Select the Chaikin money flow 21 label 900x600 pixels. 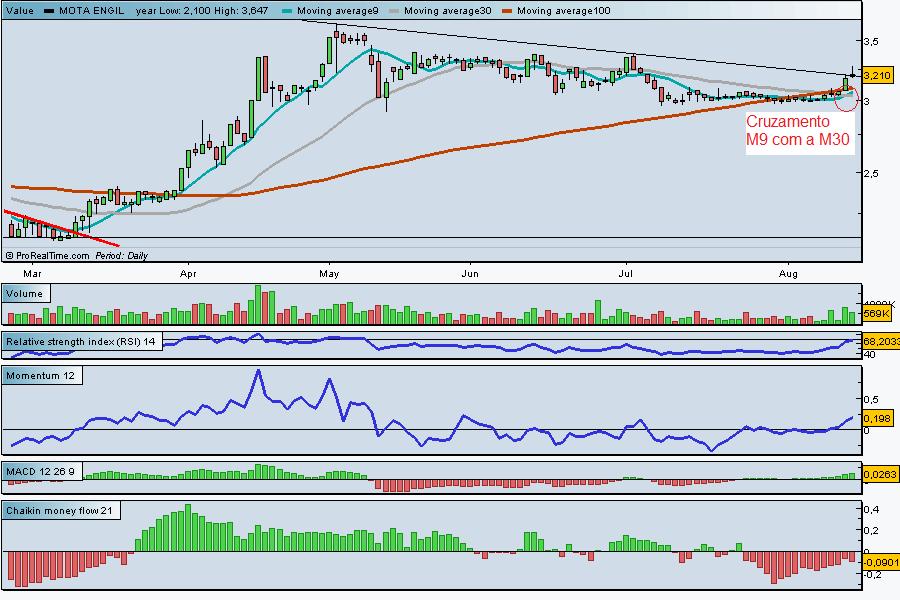coord(60,510)
